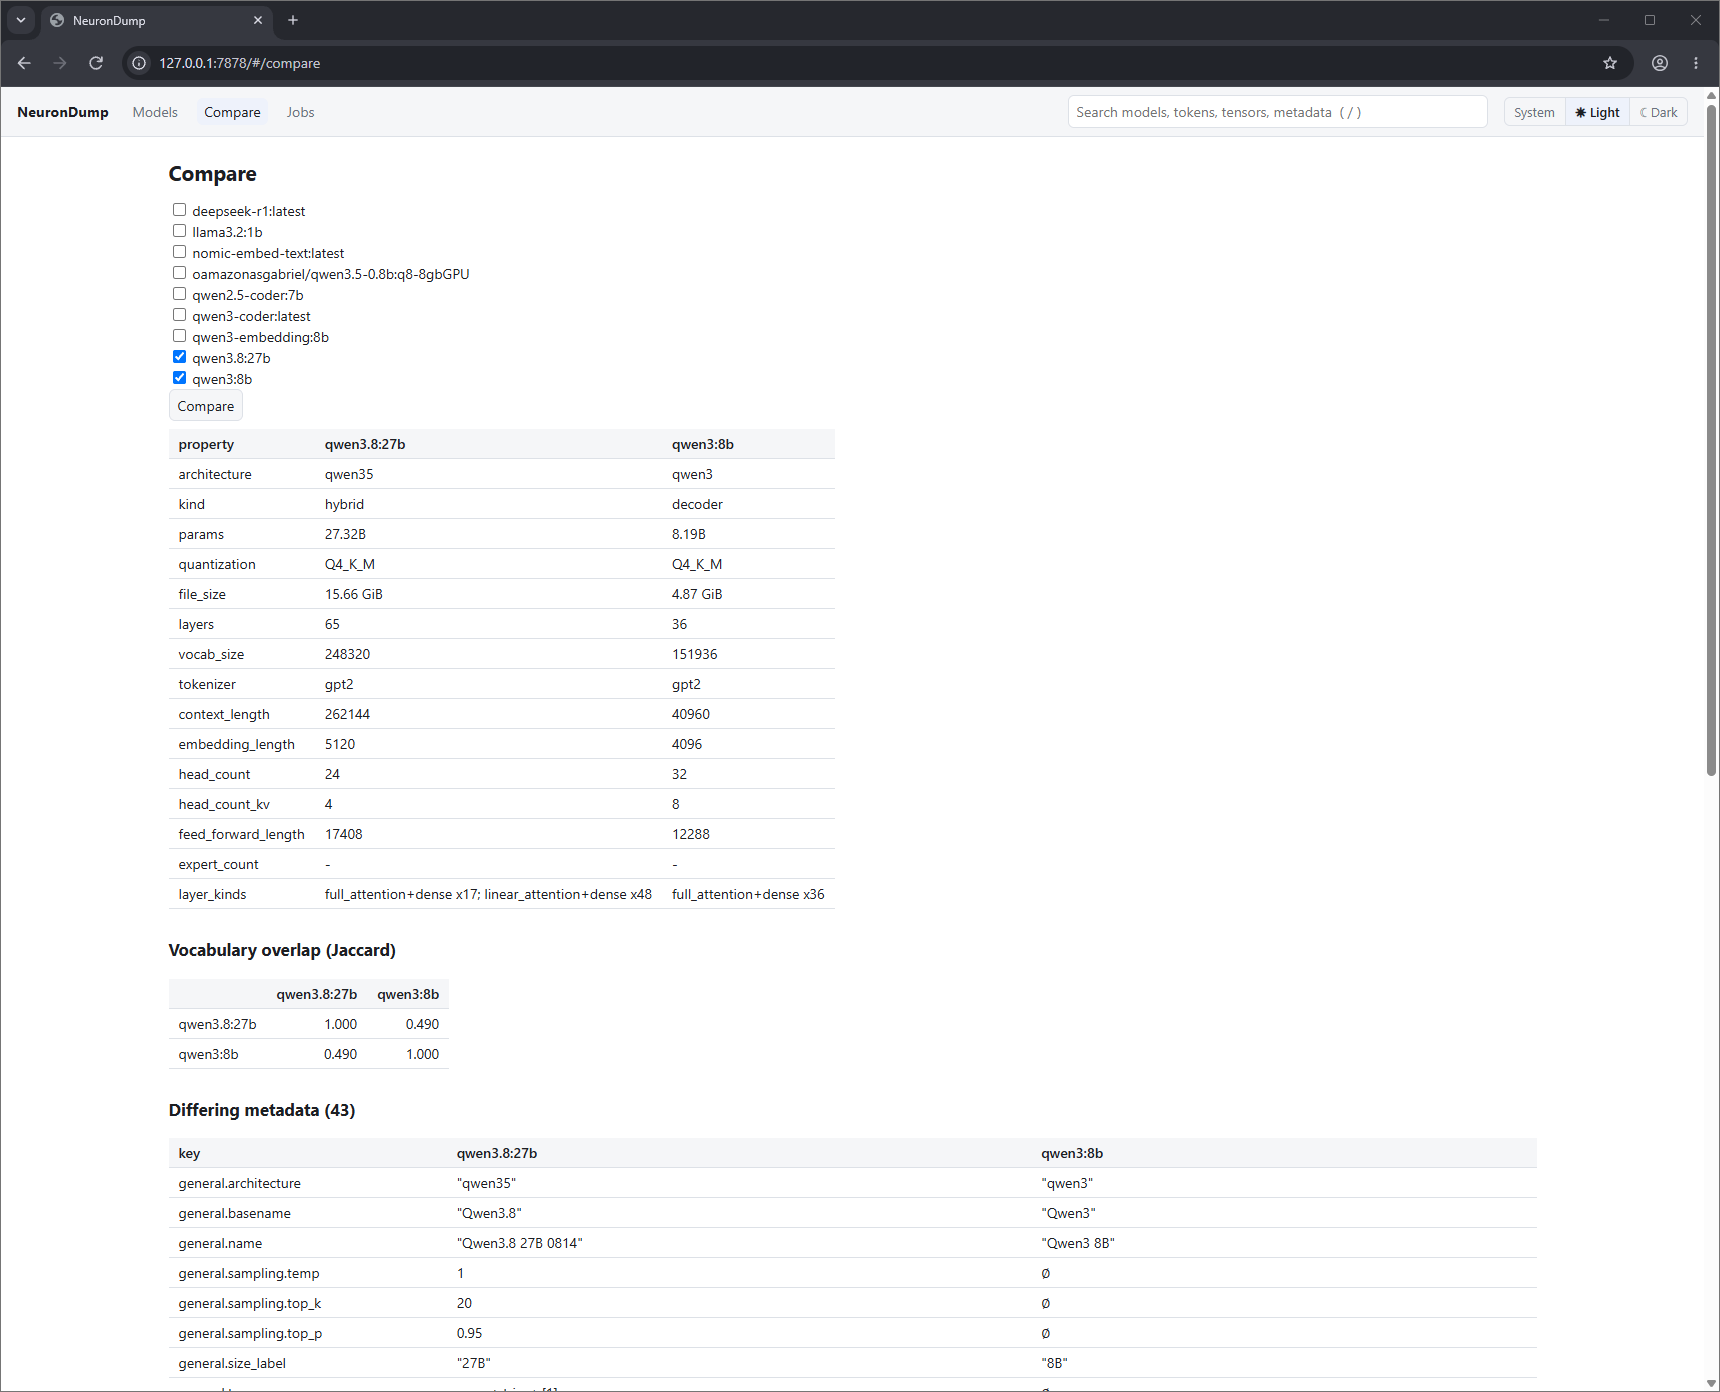1720x1392 pixels.
Task: Check the deepseek-r1:latest checkbox
Action: point(179,210)
